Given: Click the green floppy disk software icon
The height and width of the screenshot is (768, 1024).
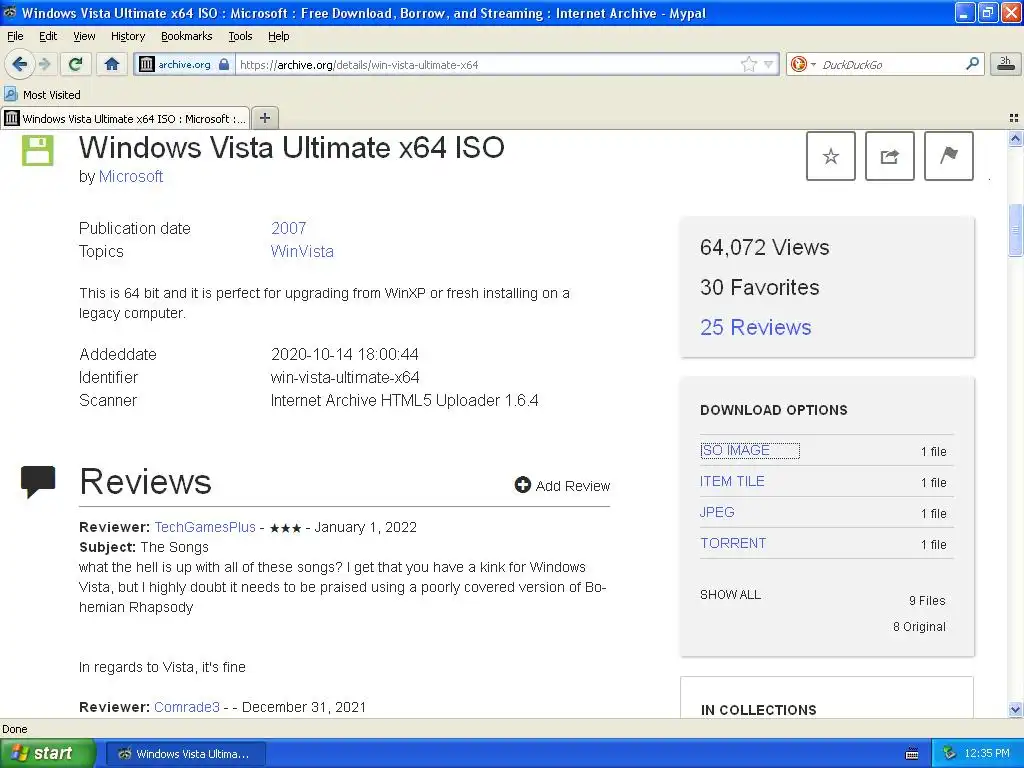Looking at the screenshot, I should pyautogui.click(x=38, y=150).
